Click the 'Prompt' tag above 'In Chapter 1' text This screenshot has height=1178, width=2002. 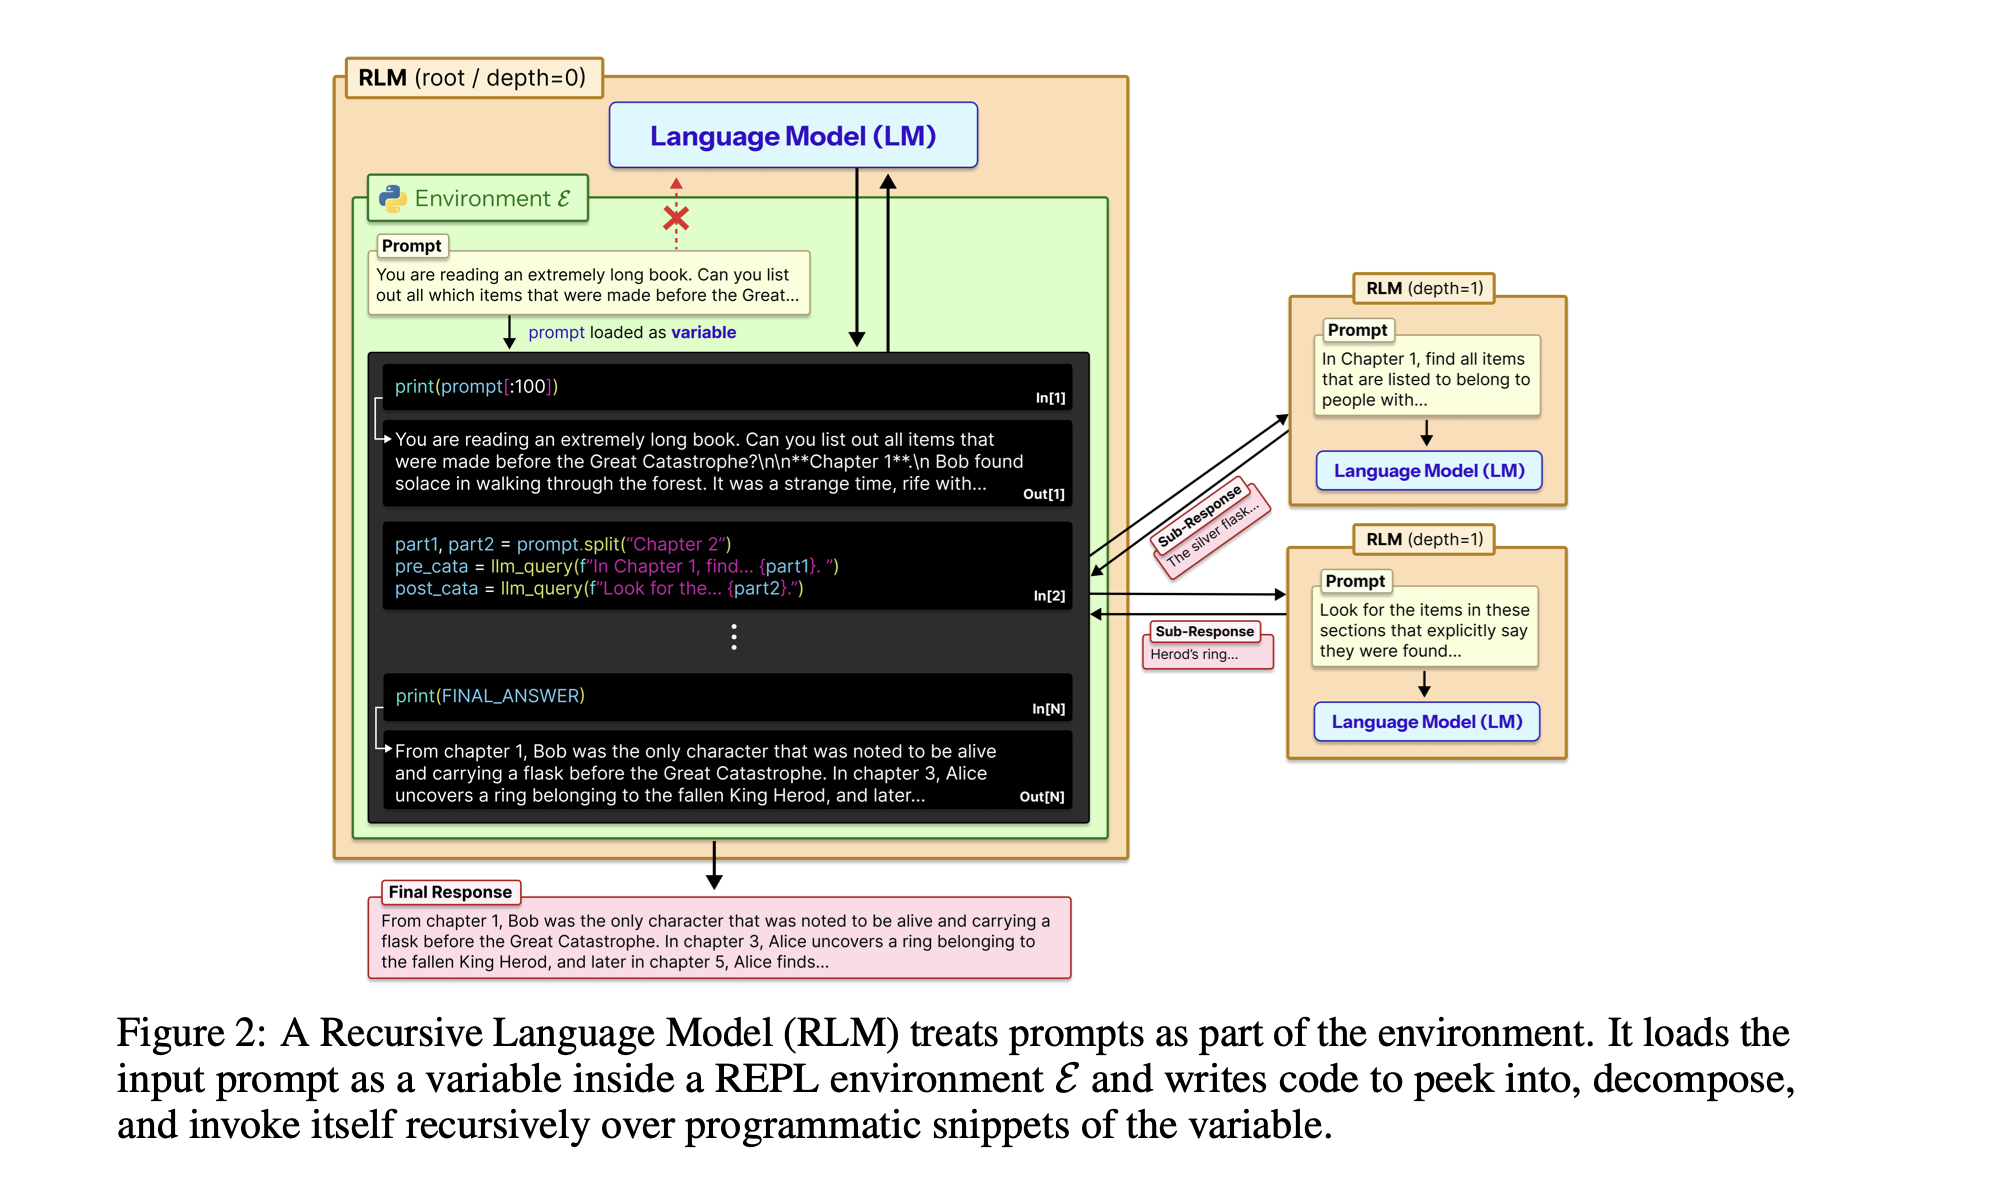(x=1357, y=330)
